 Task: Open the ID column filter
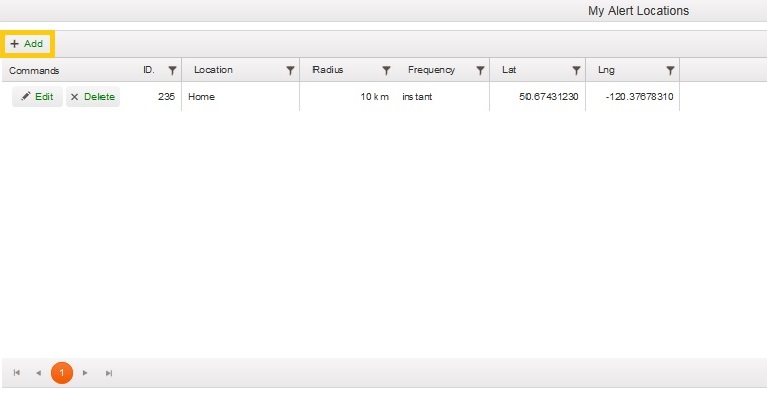point(172,70)
